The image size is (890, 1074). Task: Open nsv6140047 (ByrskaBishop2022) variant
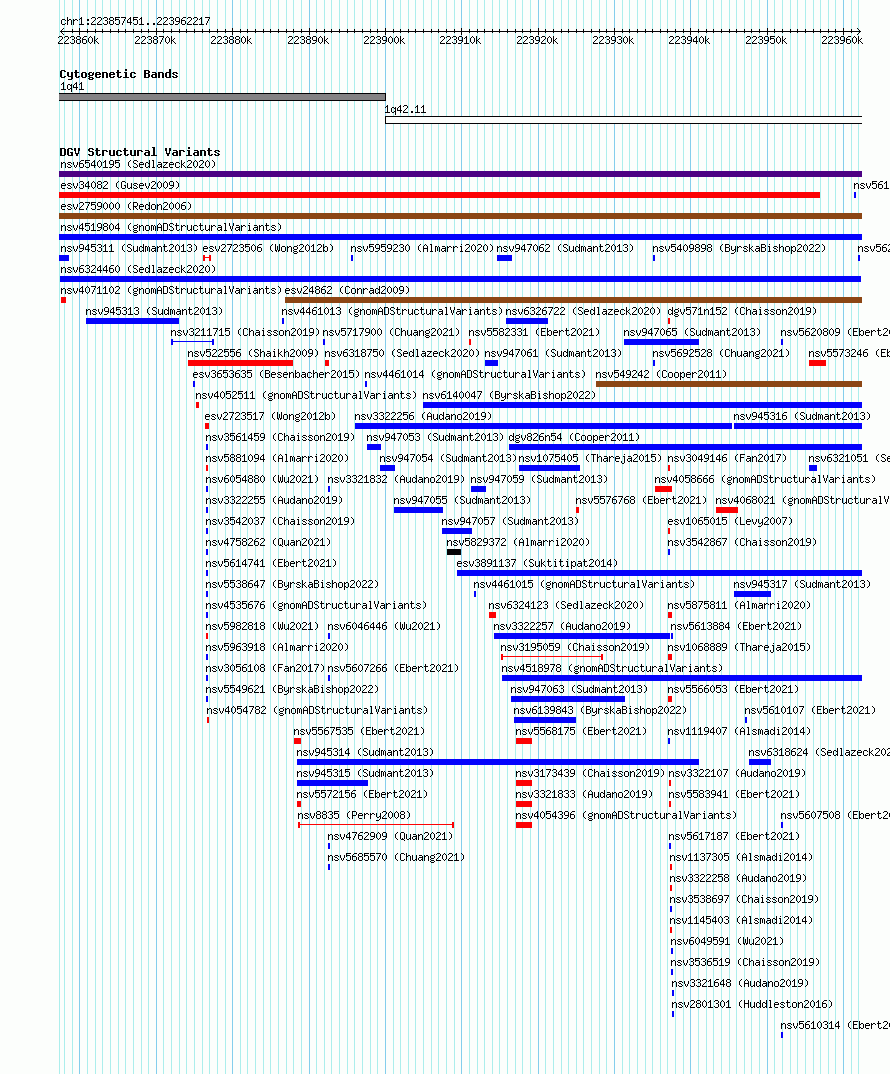click(x=509, y=395)
